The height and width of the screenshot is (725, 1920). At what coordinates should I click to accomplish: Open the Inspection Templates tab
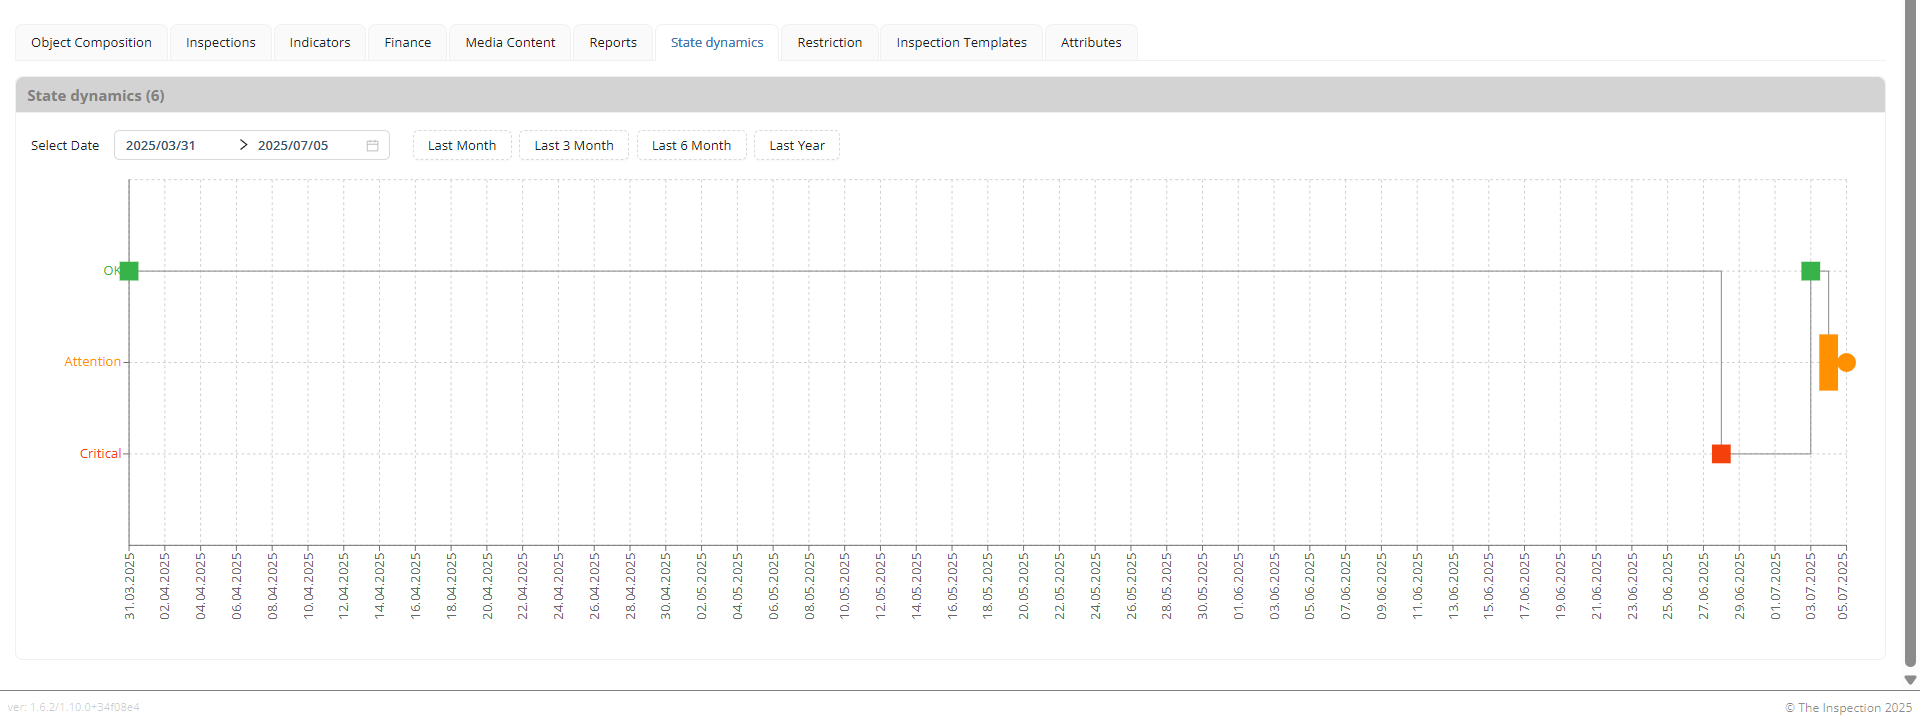(x=962, y=43)
